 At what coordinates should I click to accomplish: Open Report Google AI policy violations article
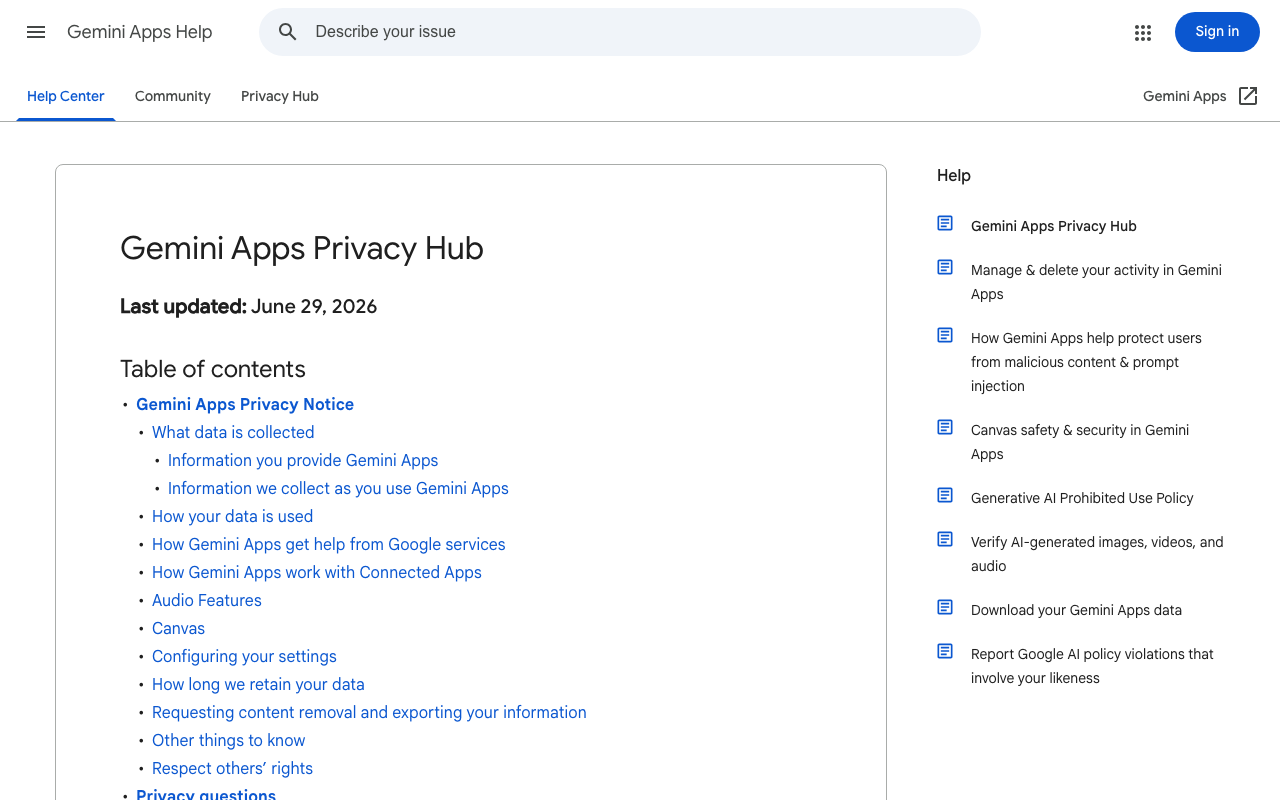click(1092, 666)
